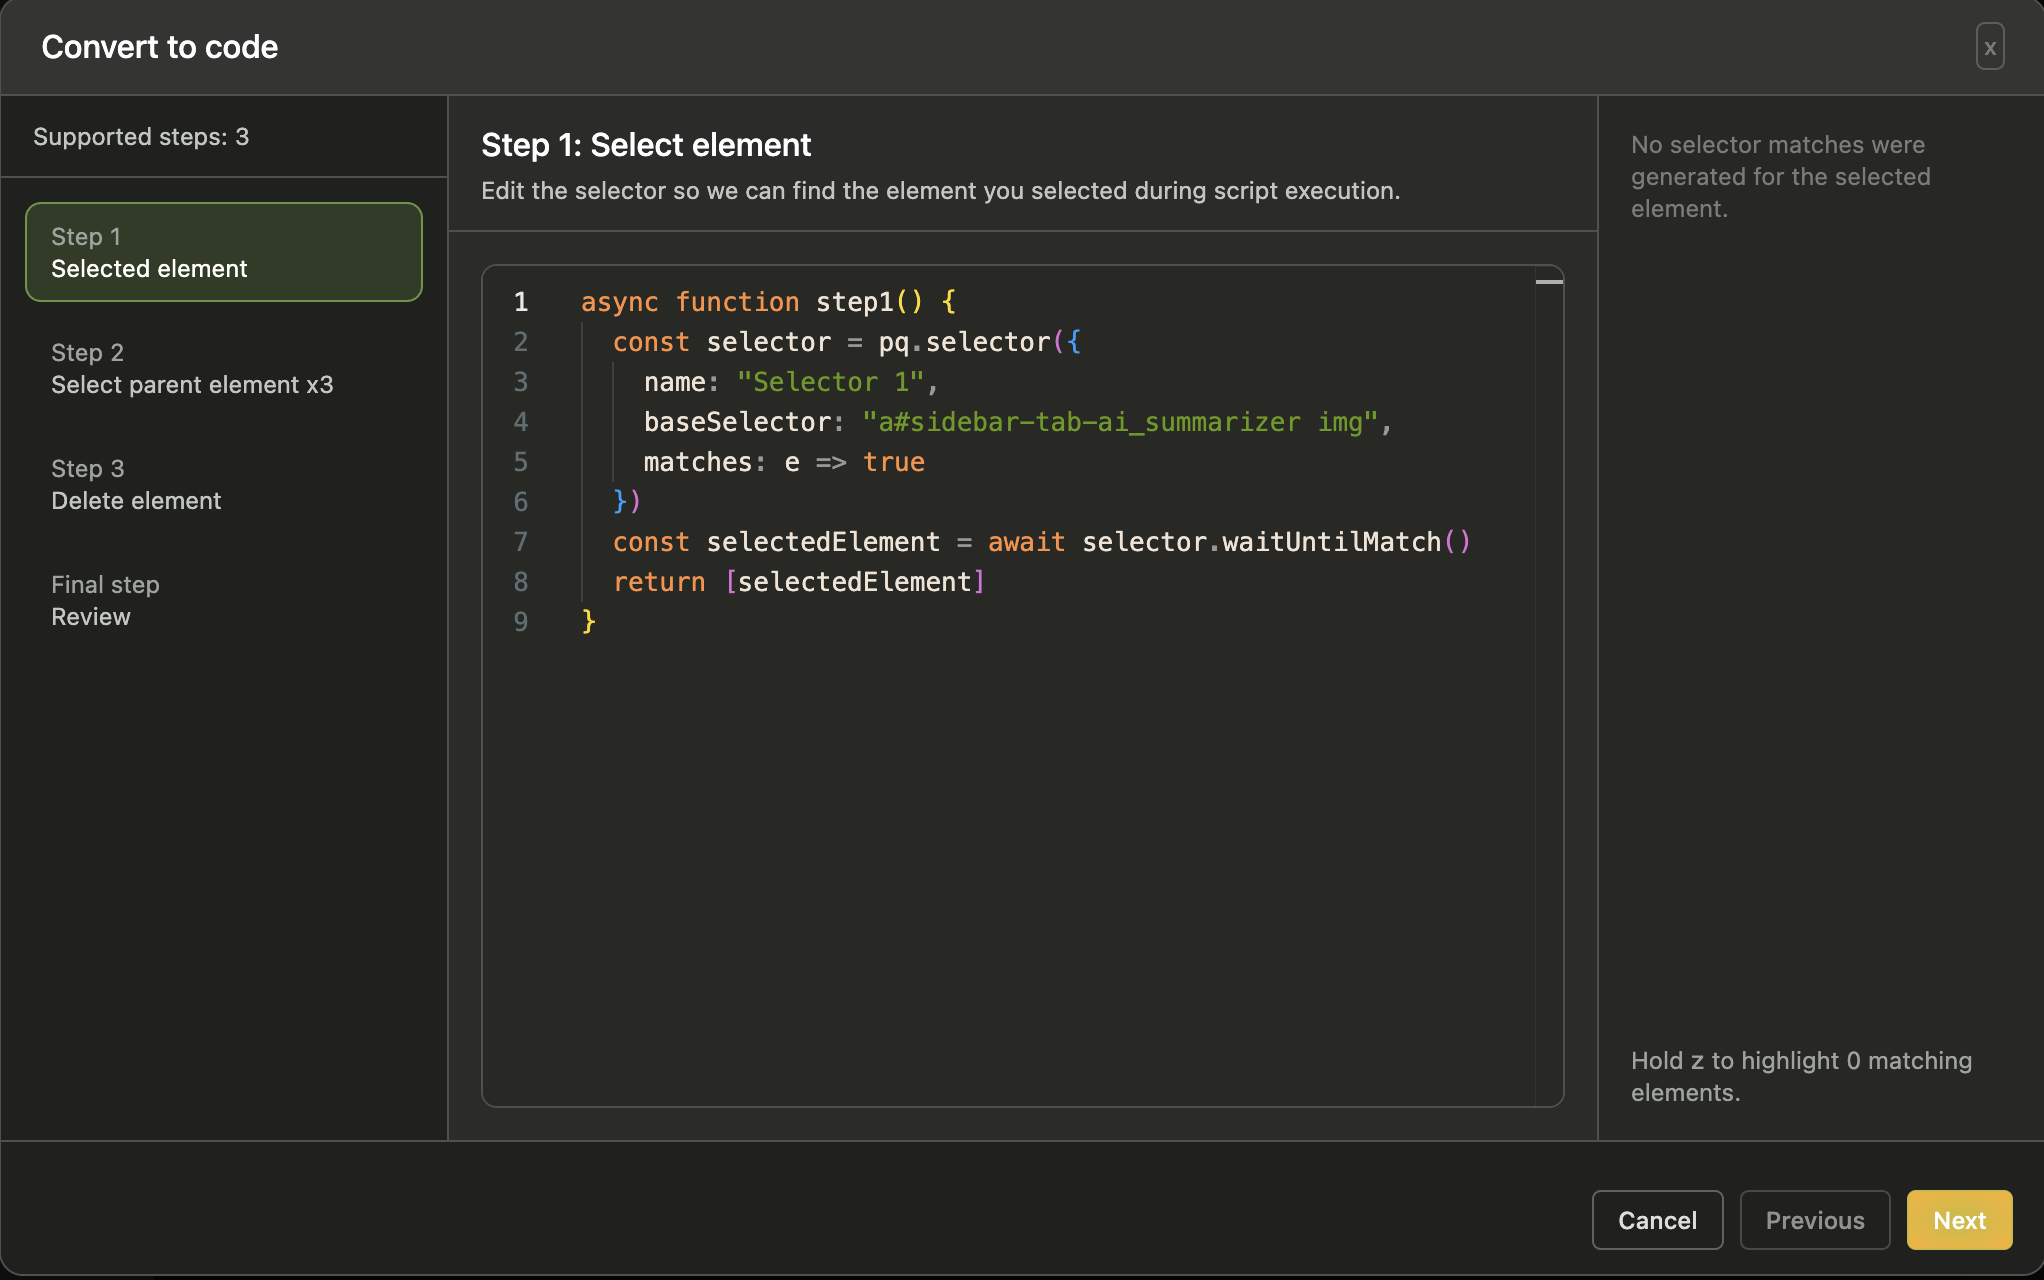
Task: Click the yellow Next button
Action: pyautogui.click(x=1959, y=1220)
